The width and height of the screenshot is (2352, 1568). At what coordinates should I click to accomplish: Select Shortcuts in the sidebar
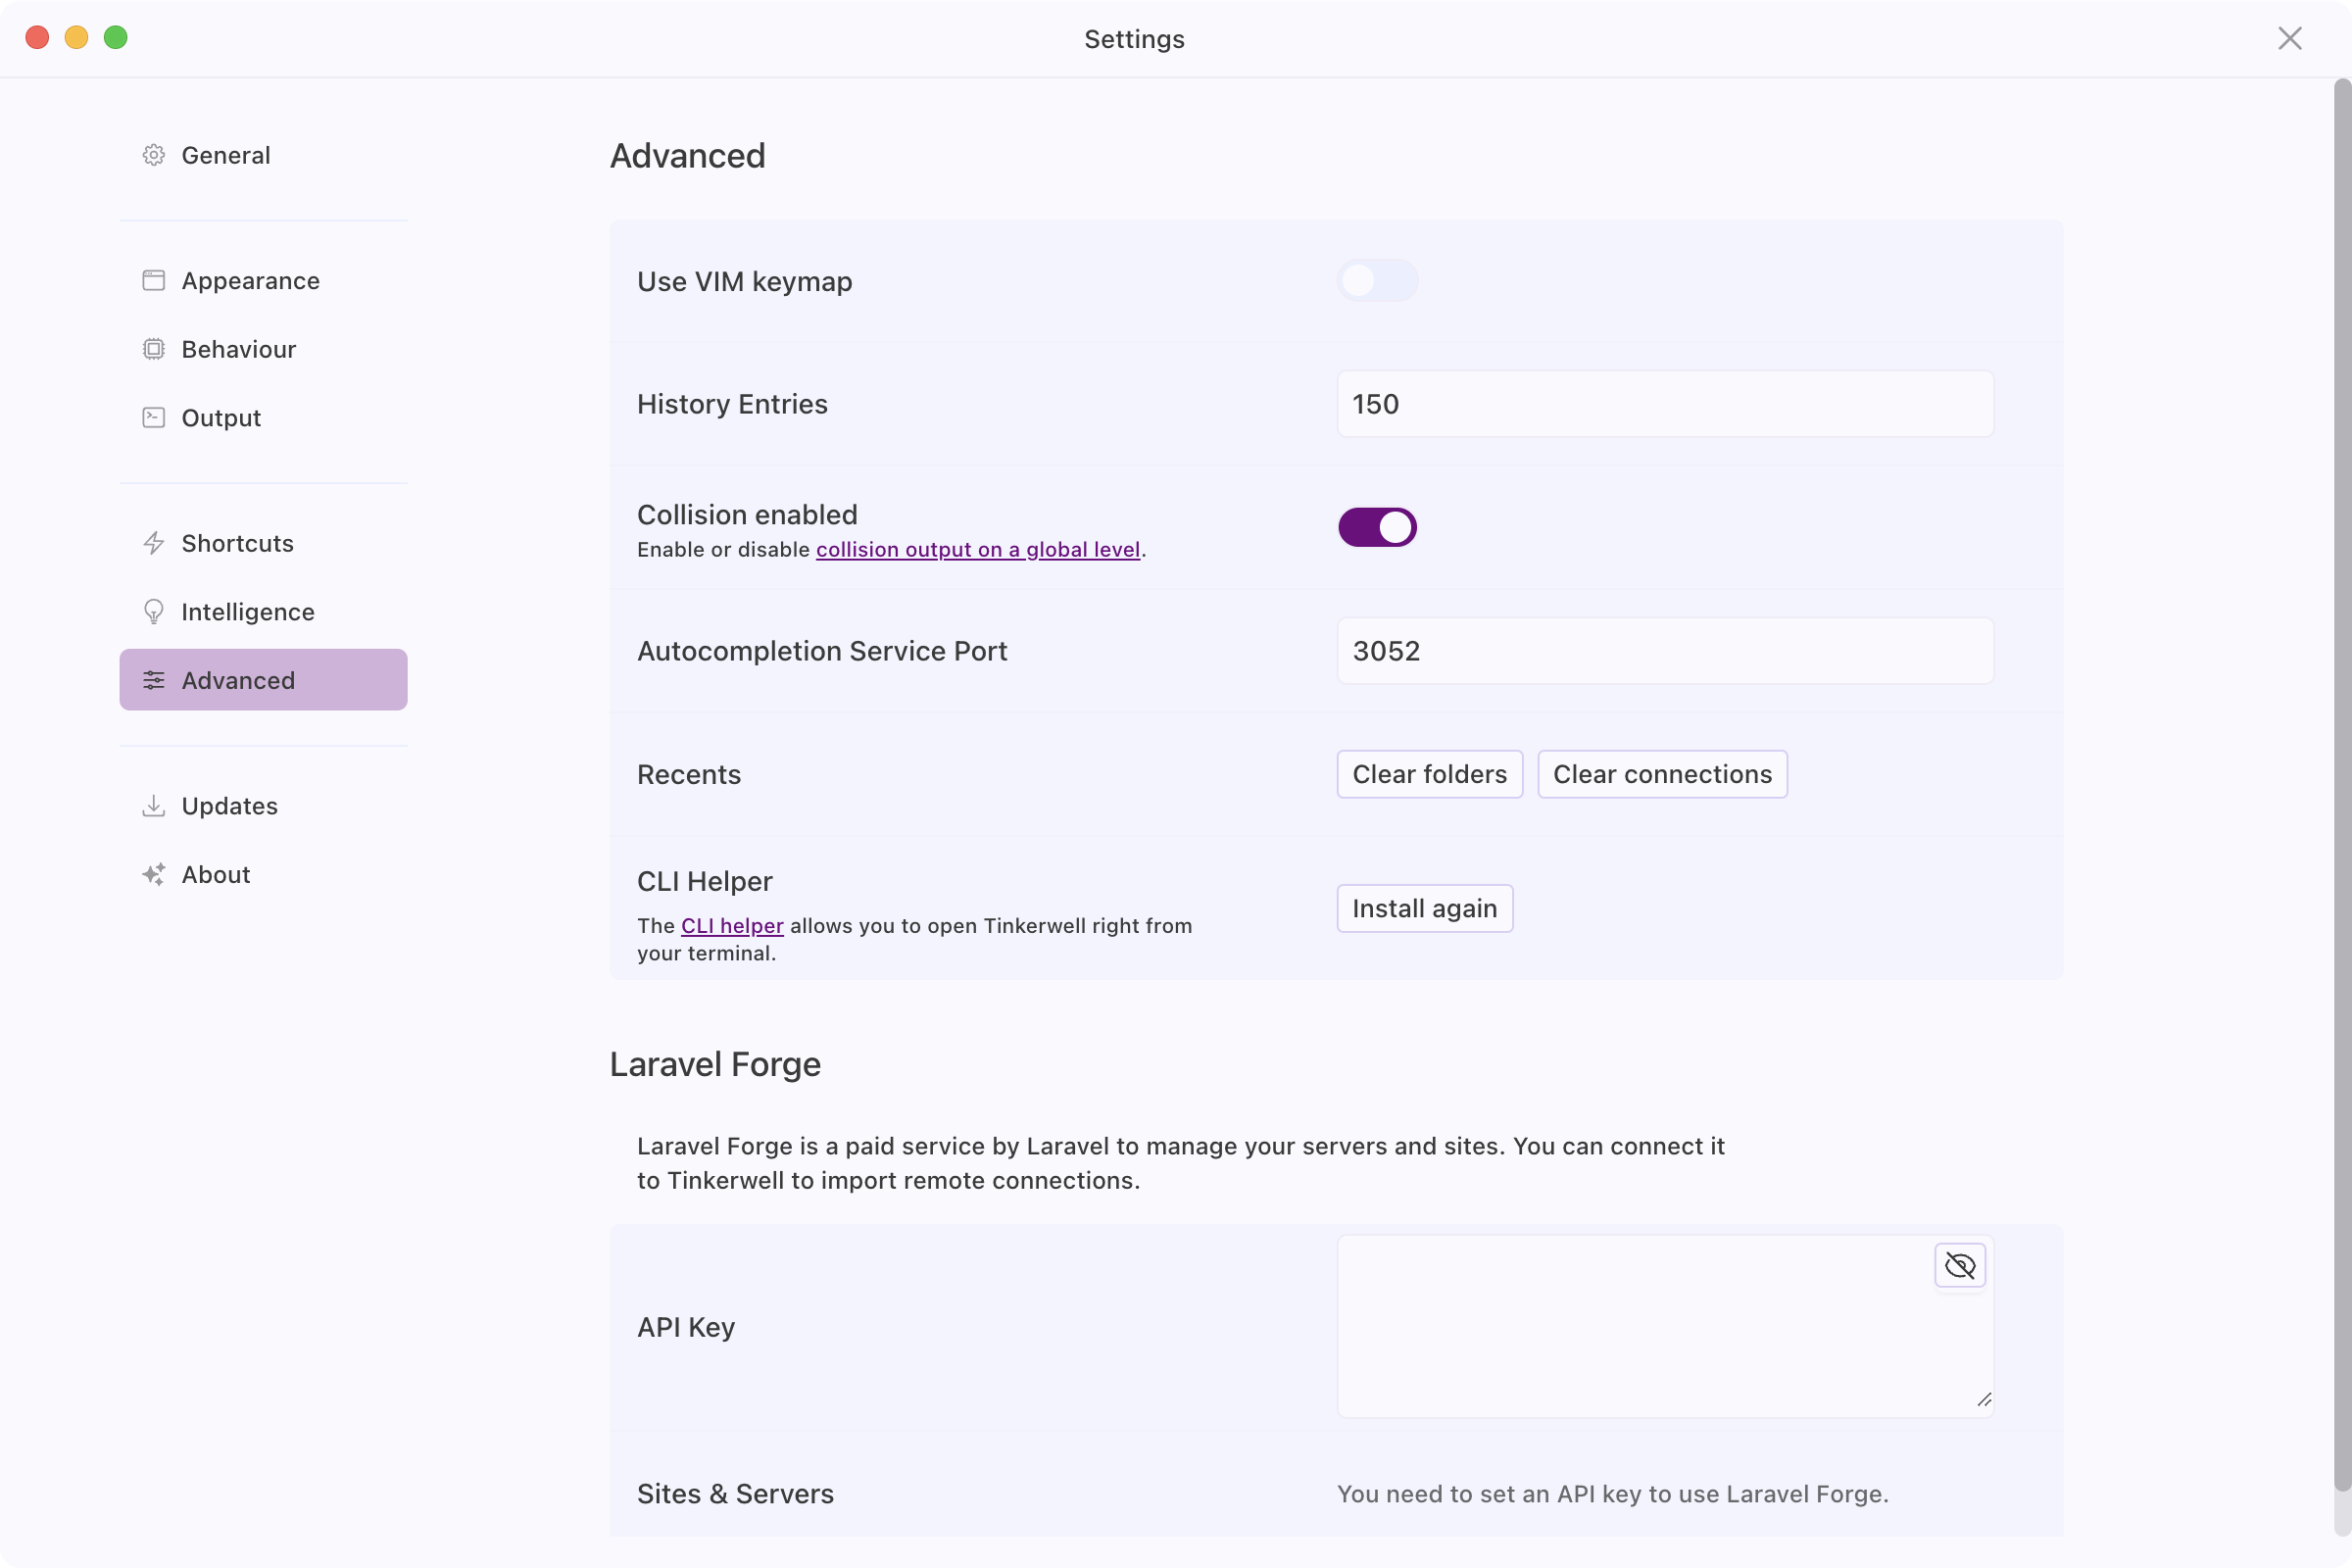tap(264, 543)
